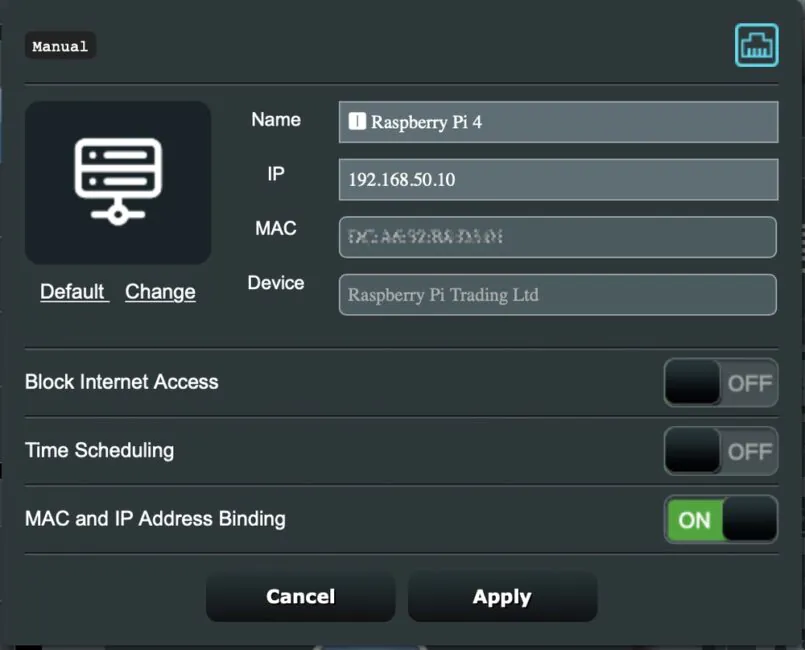Click the IP field label

(x=276, y=174)
